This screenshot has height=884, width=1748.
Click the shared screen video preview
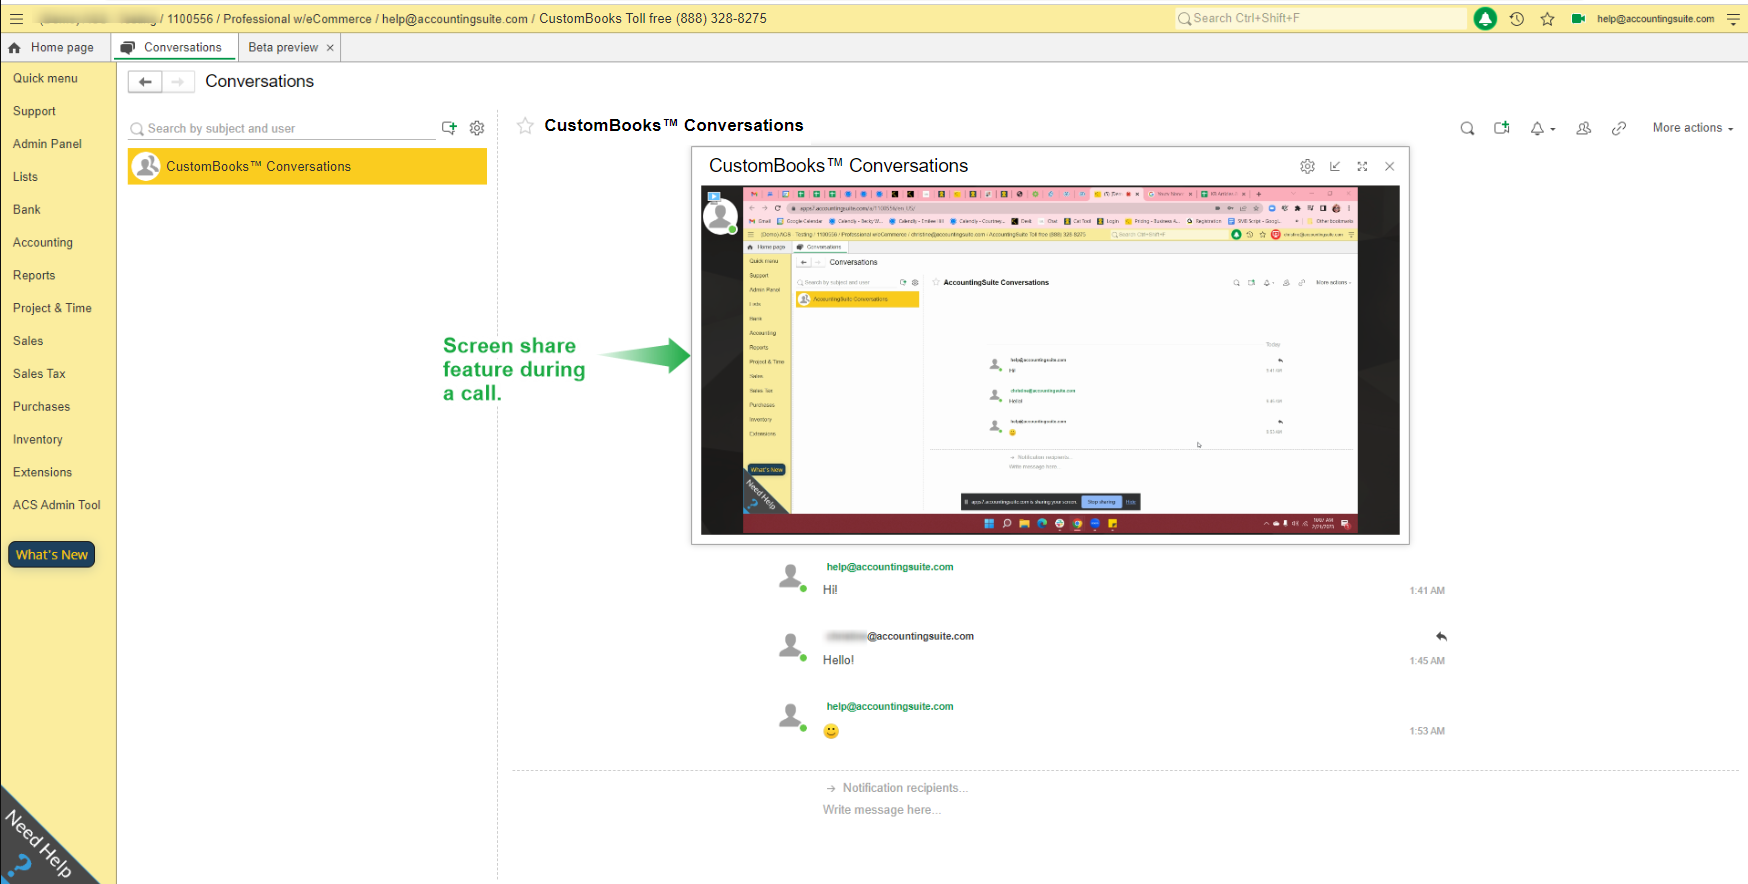[1050, 360]
